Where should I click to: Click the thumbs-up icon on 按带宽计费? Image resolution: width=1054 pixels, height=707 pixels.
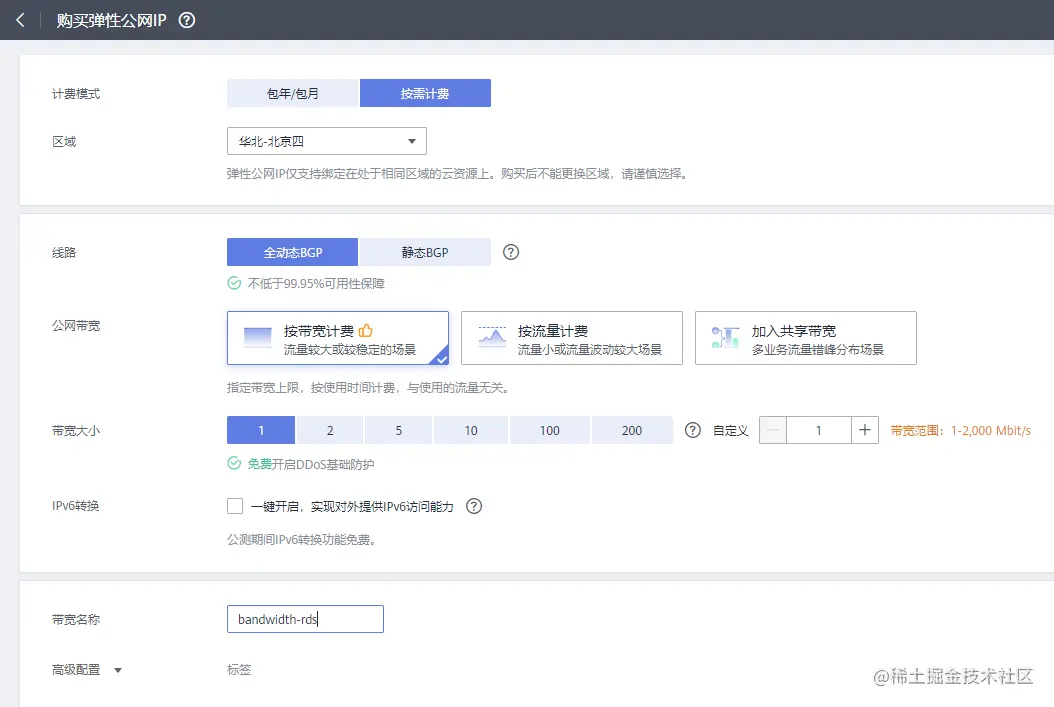(366, 331)
